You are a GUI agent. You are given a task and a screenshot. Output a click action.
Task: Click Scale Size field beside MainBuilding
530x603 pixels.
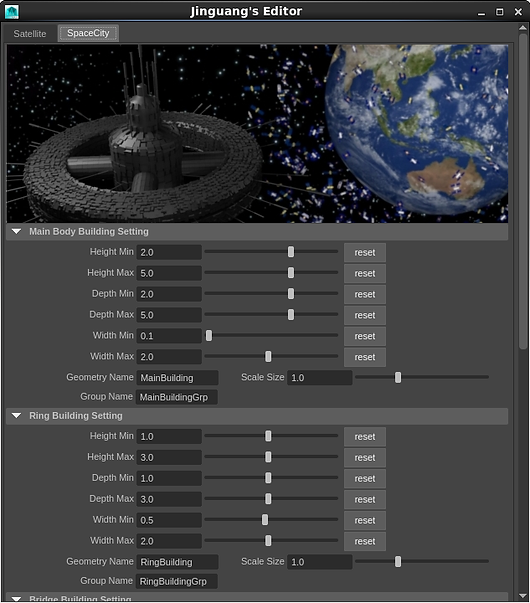point(320,378)
